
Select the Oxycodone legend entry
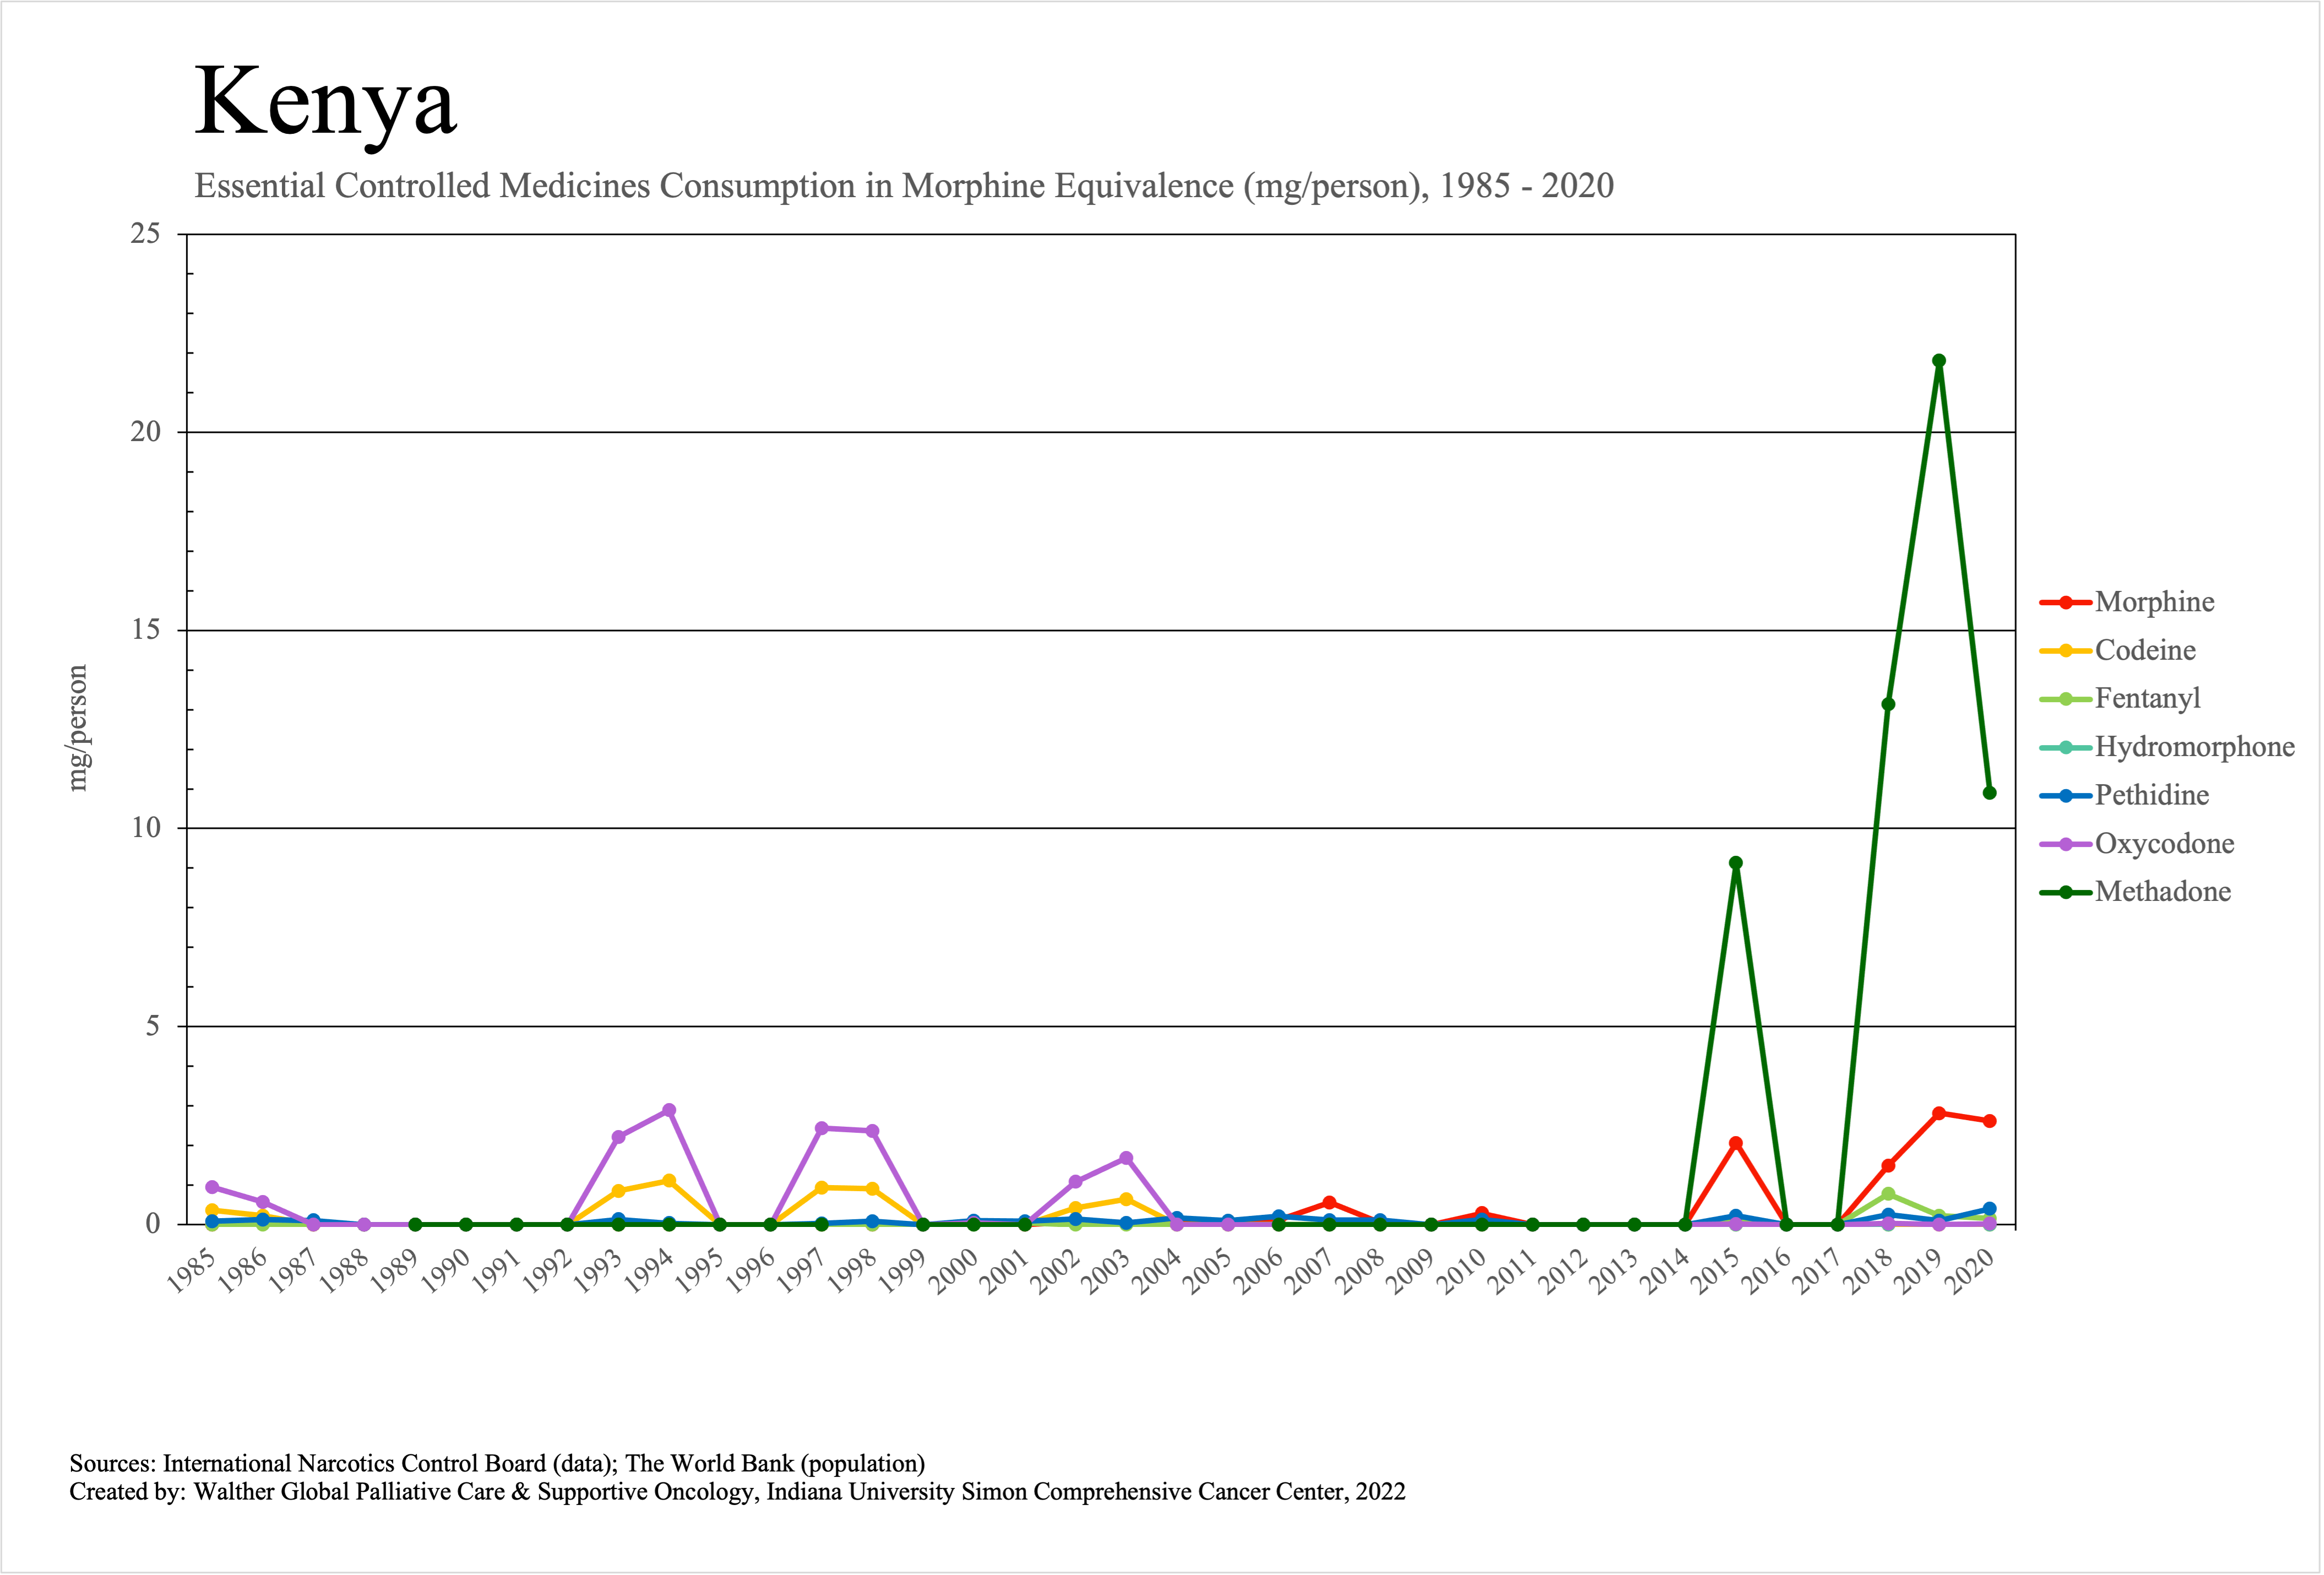point(2164,844)
